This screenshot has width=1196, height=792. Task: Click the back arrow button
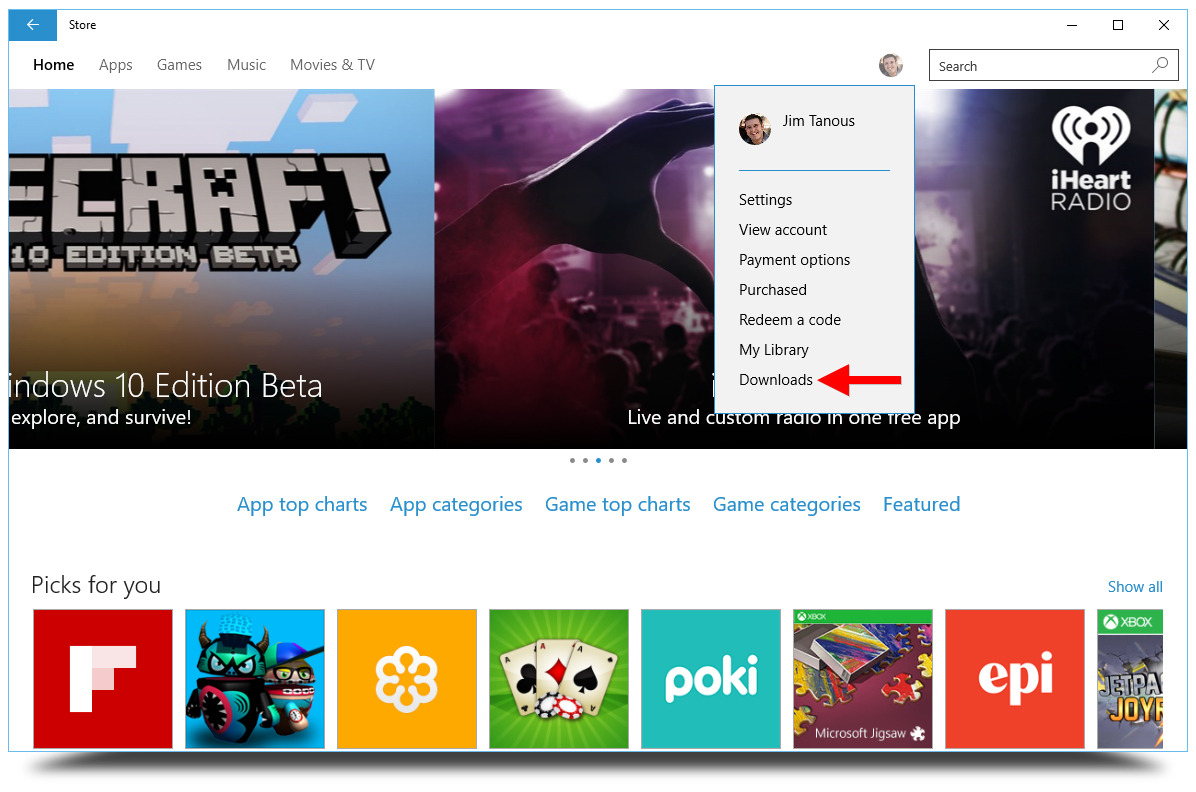[x=33, y=25]
